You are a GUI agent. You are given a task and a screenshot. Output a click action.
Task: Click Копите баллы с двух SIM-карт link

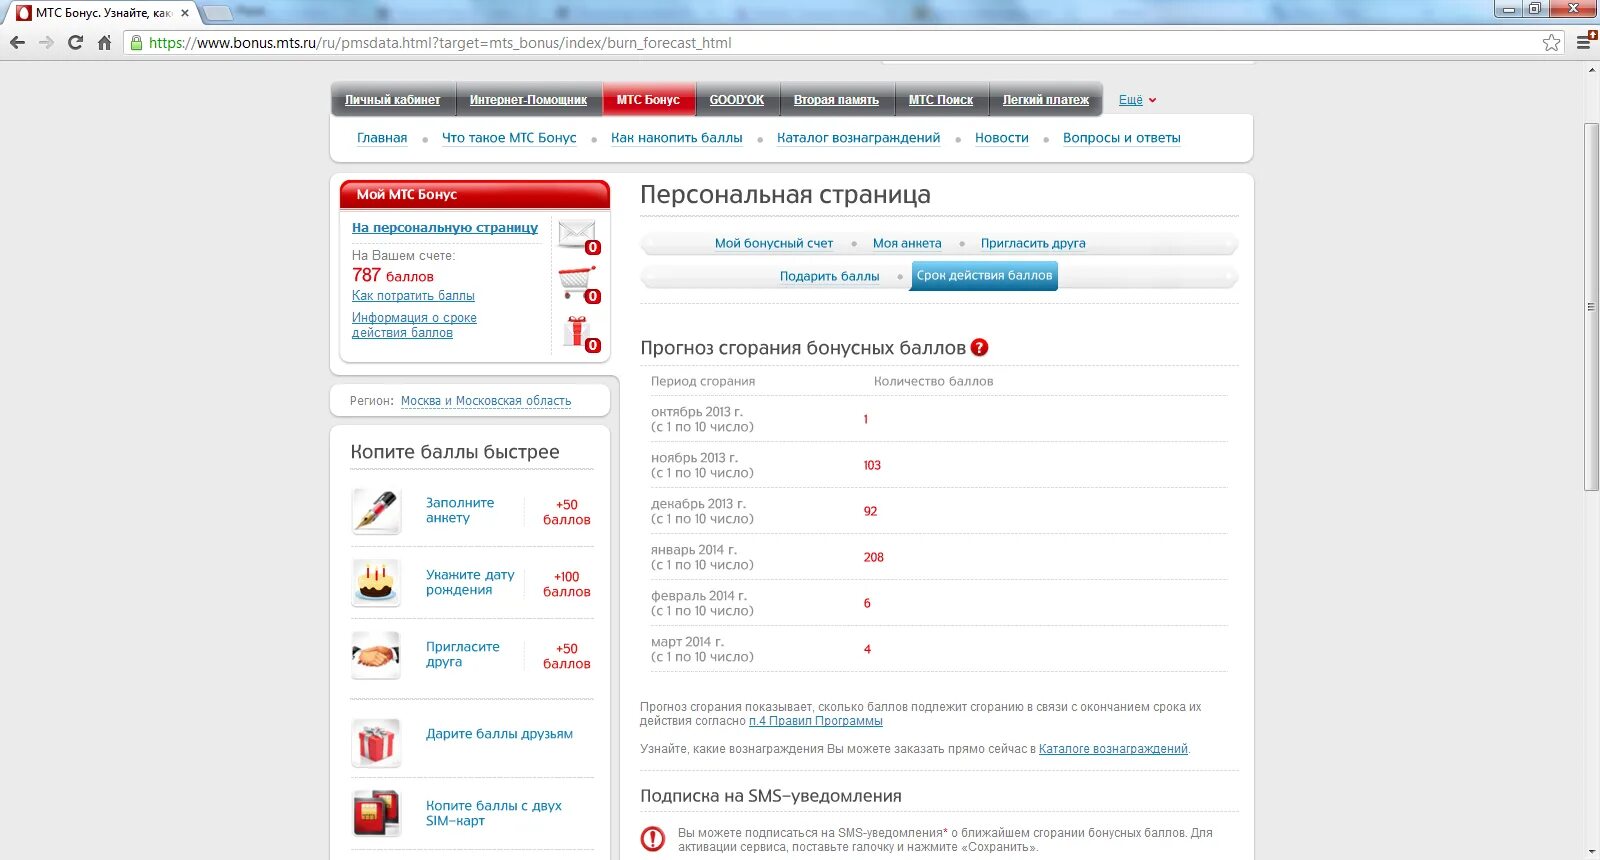pos(494,813)
